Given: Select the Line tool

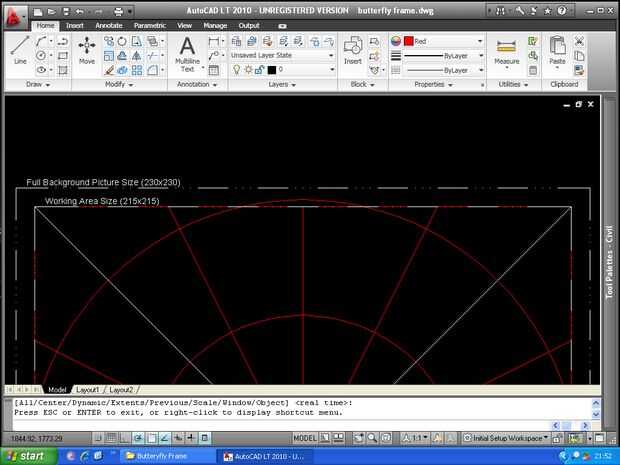Looking at the screenshot, I should pyautogui.click(x=20, y=50).
